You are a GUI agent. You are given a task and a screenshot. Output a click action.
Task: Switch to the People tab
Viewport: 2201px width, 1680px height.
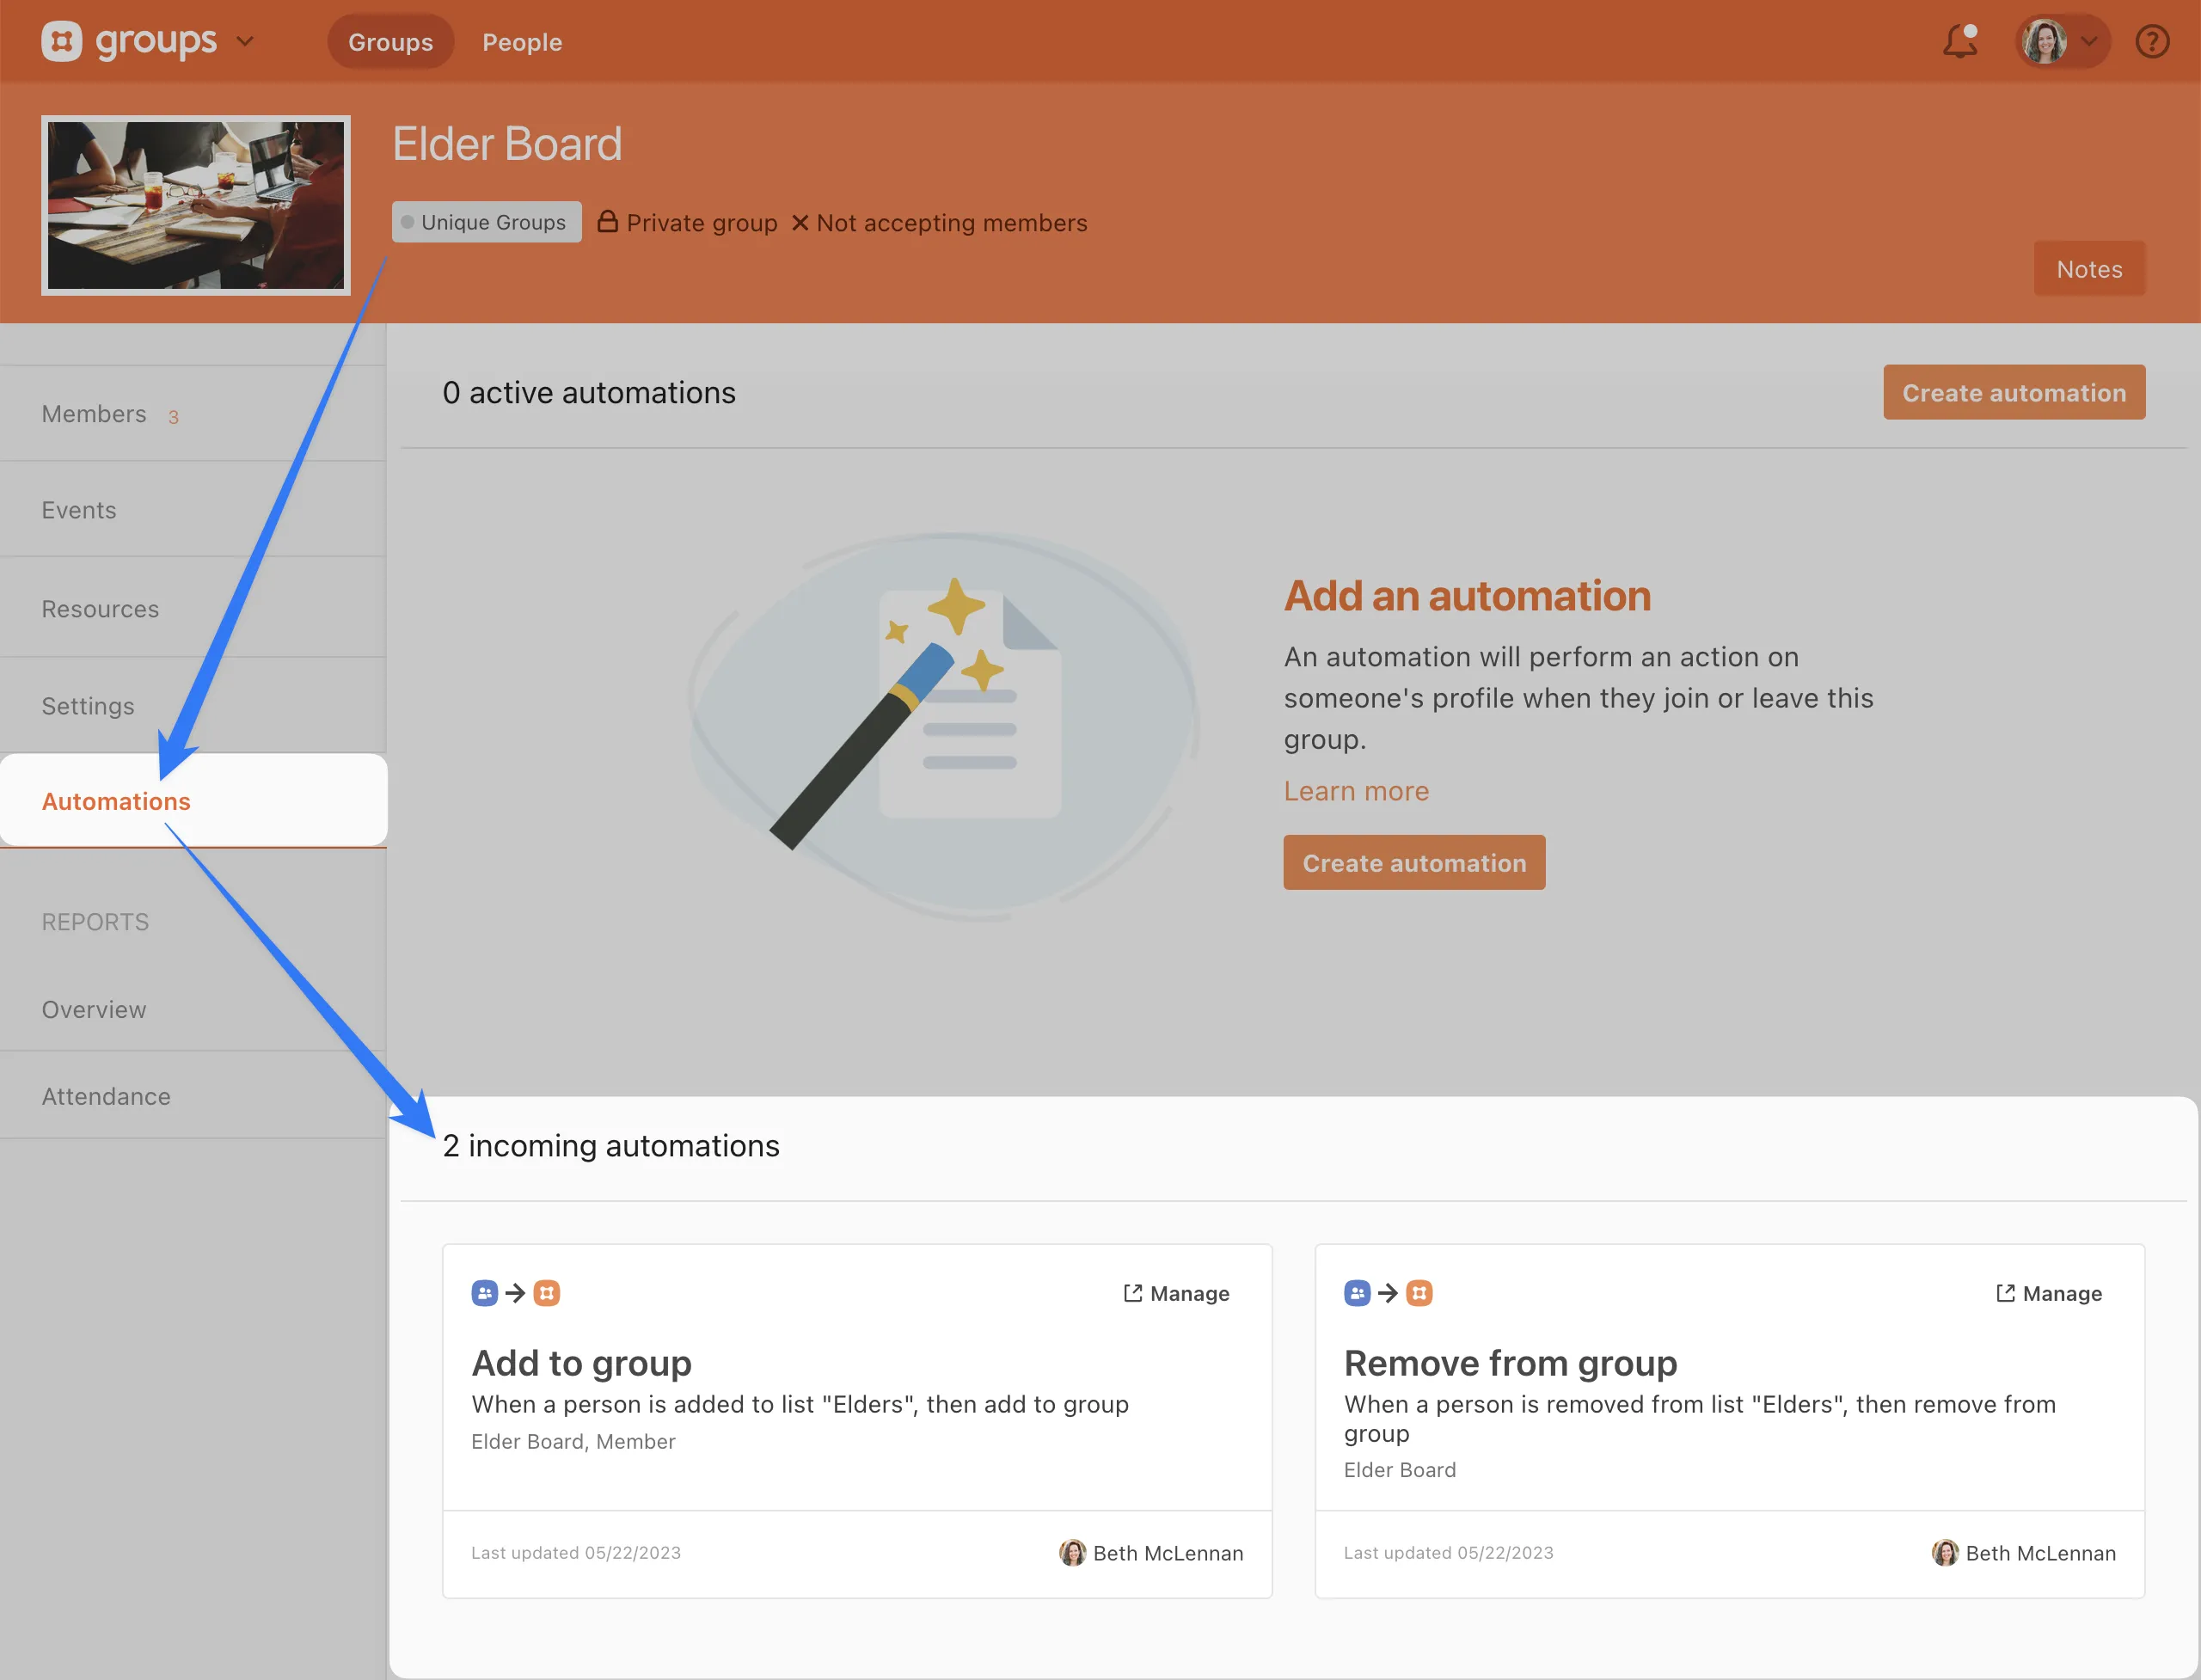(522, 42)
